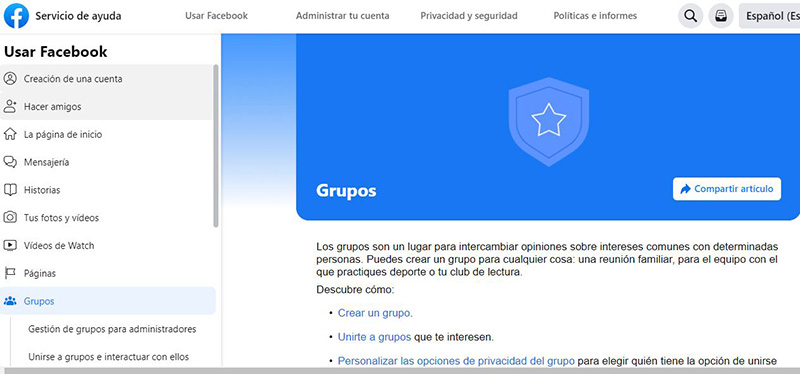The image size is (800, 374).
Task: Click the camera icon beside Tus fotos y vídeos
Action: click(10, 217)
